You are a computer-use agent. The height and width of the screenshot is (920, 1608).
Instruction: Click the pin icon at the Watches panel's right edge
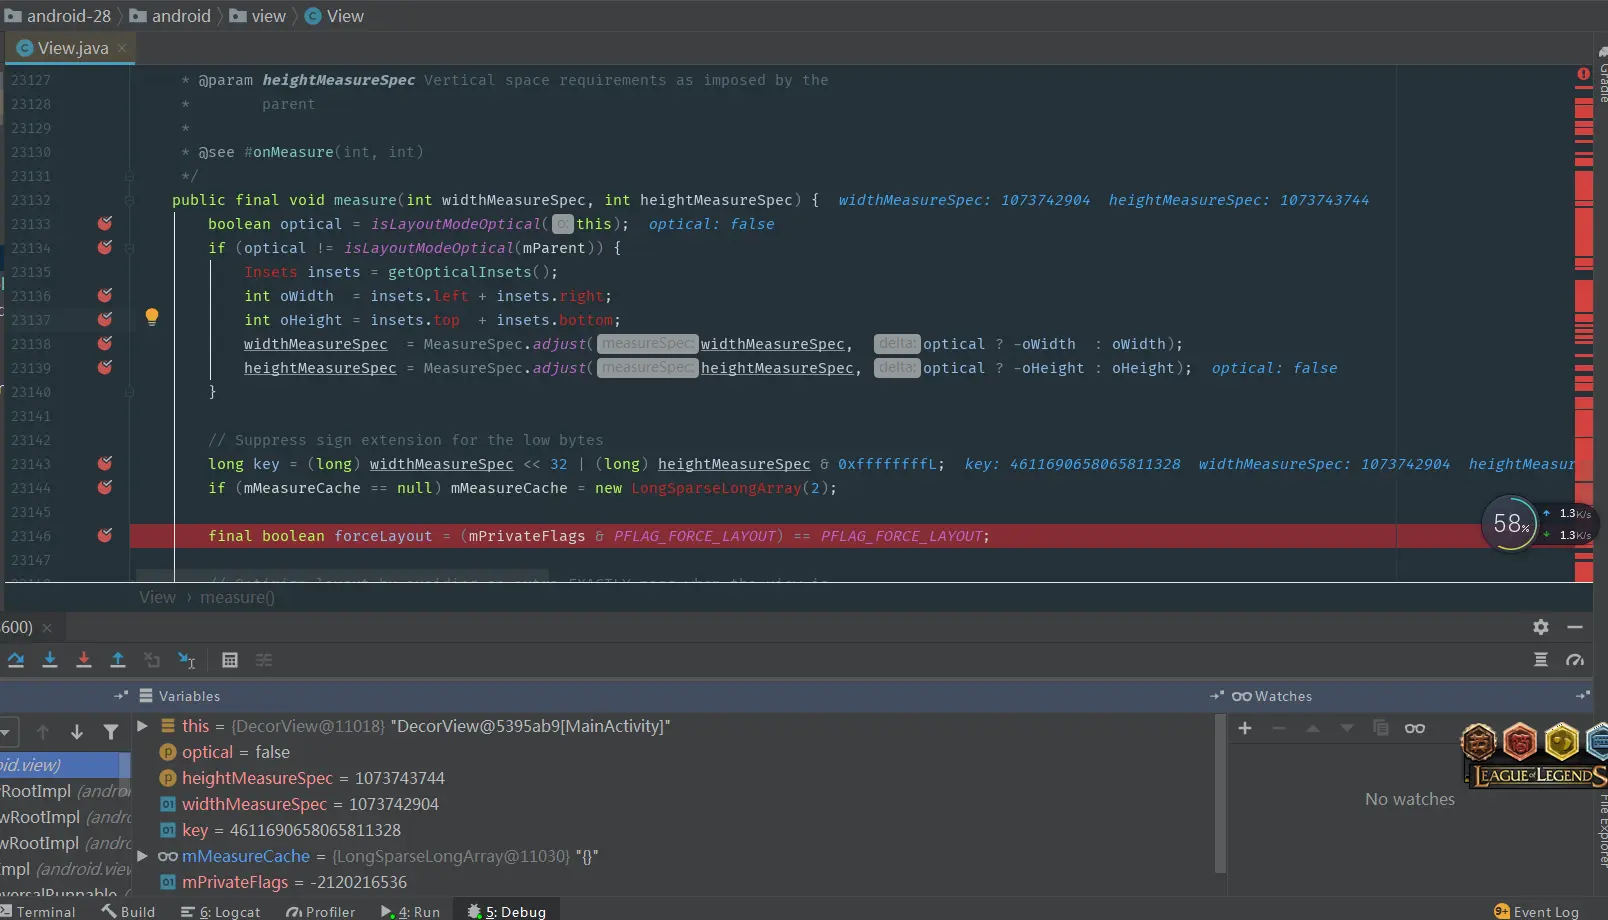pos(1582,696)
